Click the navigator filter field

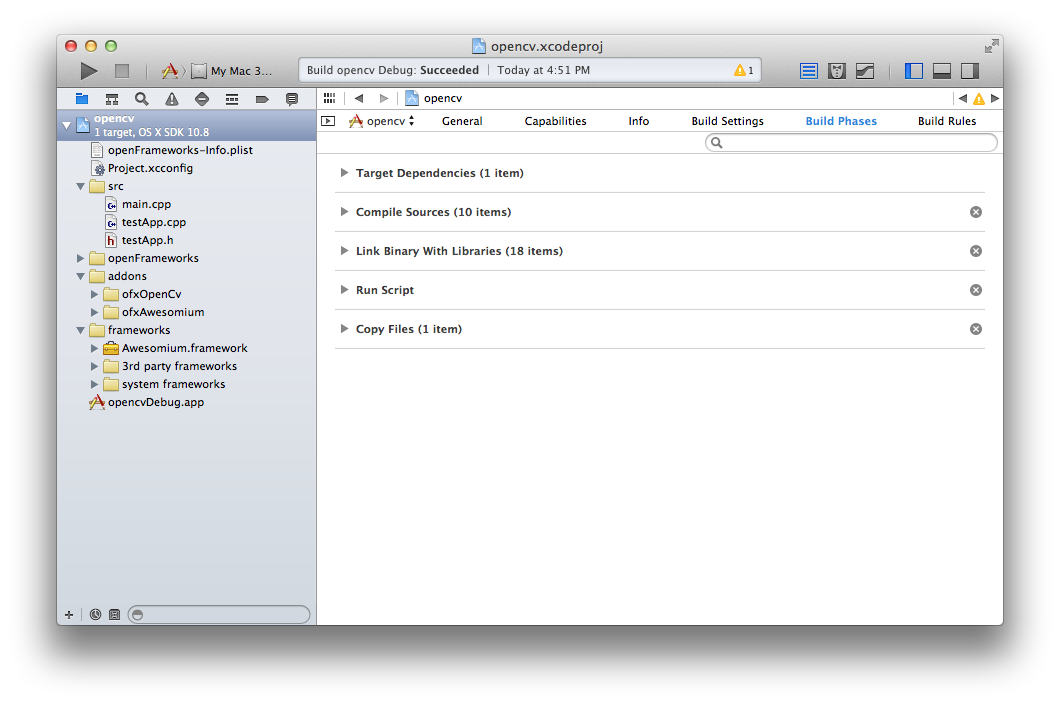218,615
